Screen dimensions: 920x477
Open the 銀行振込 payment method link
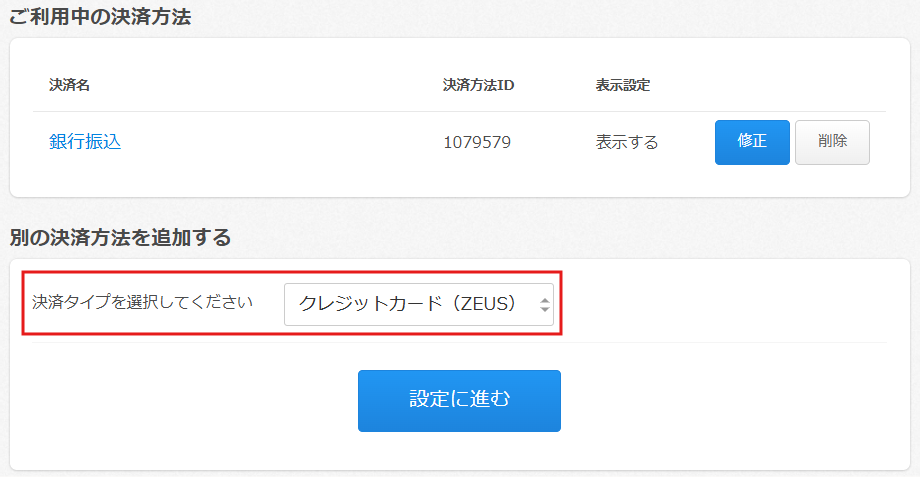coord(85,142)
